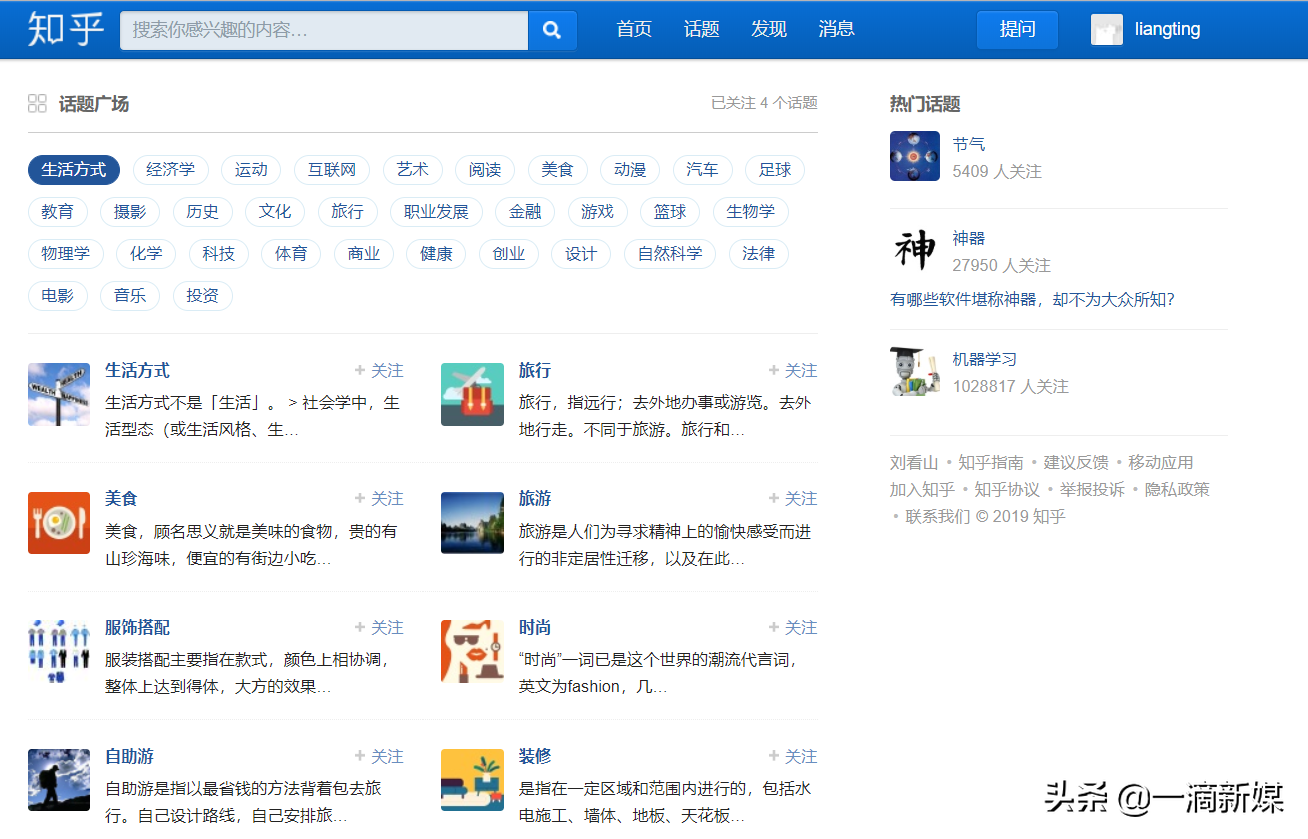Open the liangting user avatar
This screenshot has width=1308, height=839.
[1106, 29]
